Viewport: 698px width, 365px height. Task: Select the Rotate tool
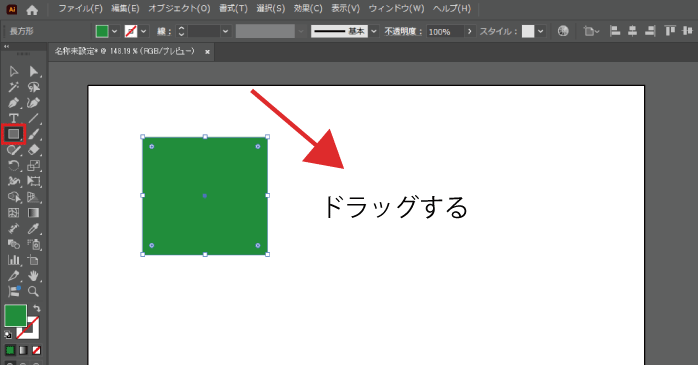(x=13, y=166)
